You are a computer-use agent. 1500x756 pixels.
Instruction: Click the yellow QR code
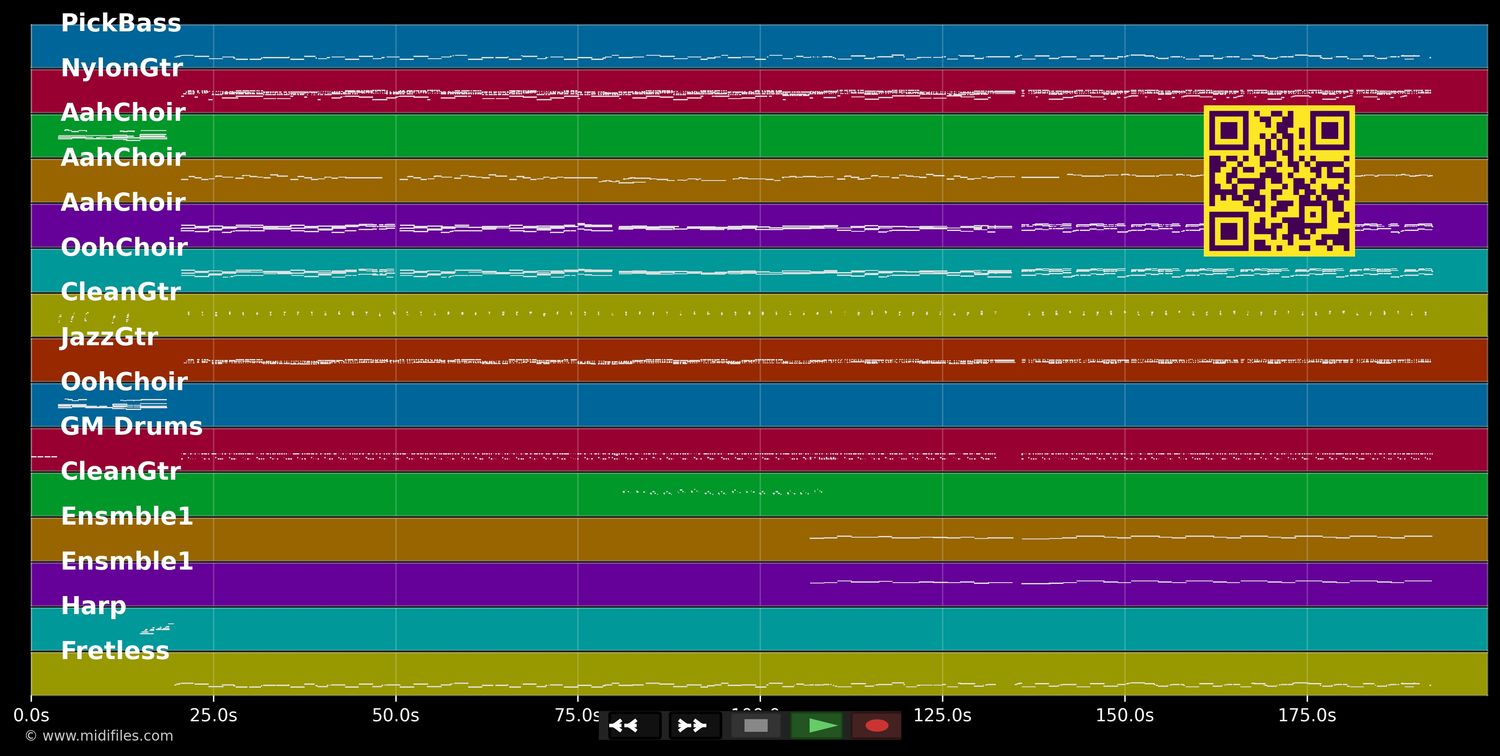tap(1279, 181)
